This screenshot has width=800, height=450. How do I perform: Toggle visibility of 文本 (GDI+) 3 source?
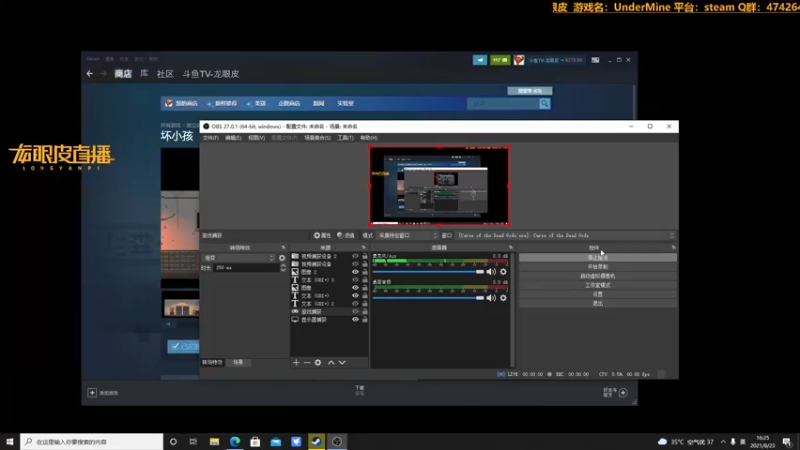[355, 280]
